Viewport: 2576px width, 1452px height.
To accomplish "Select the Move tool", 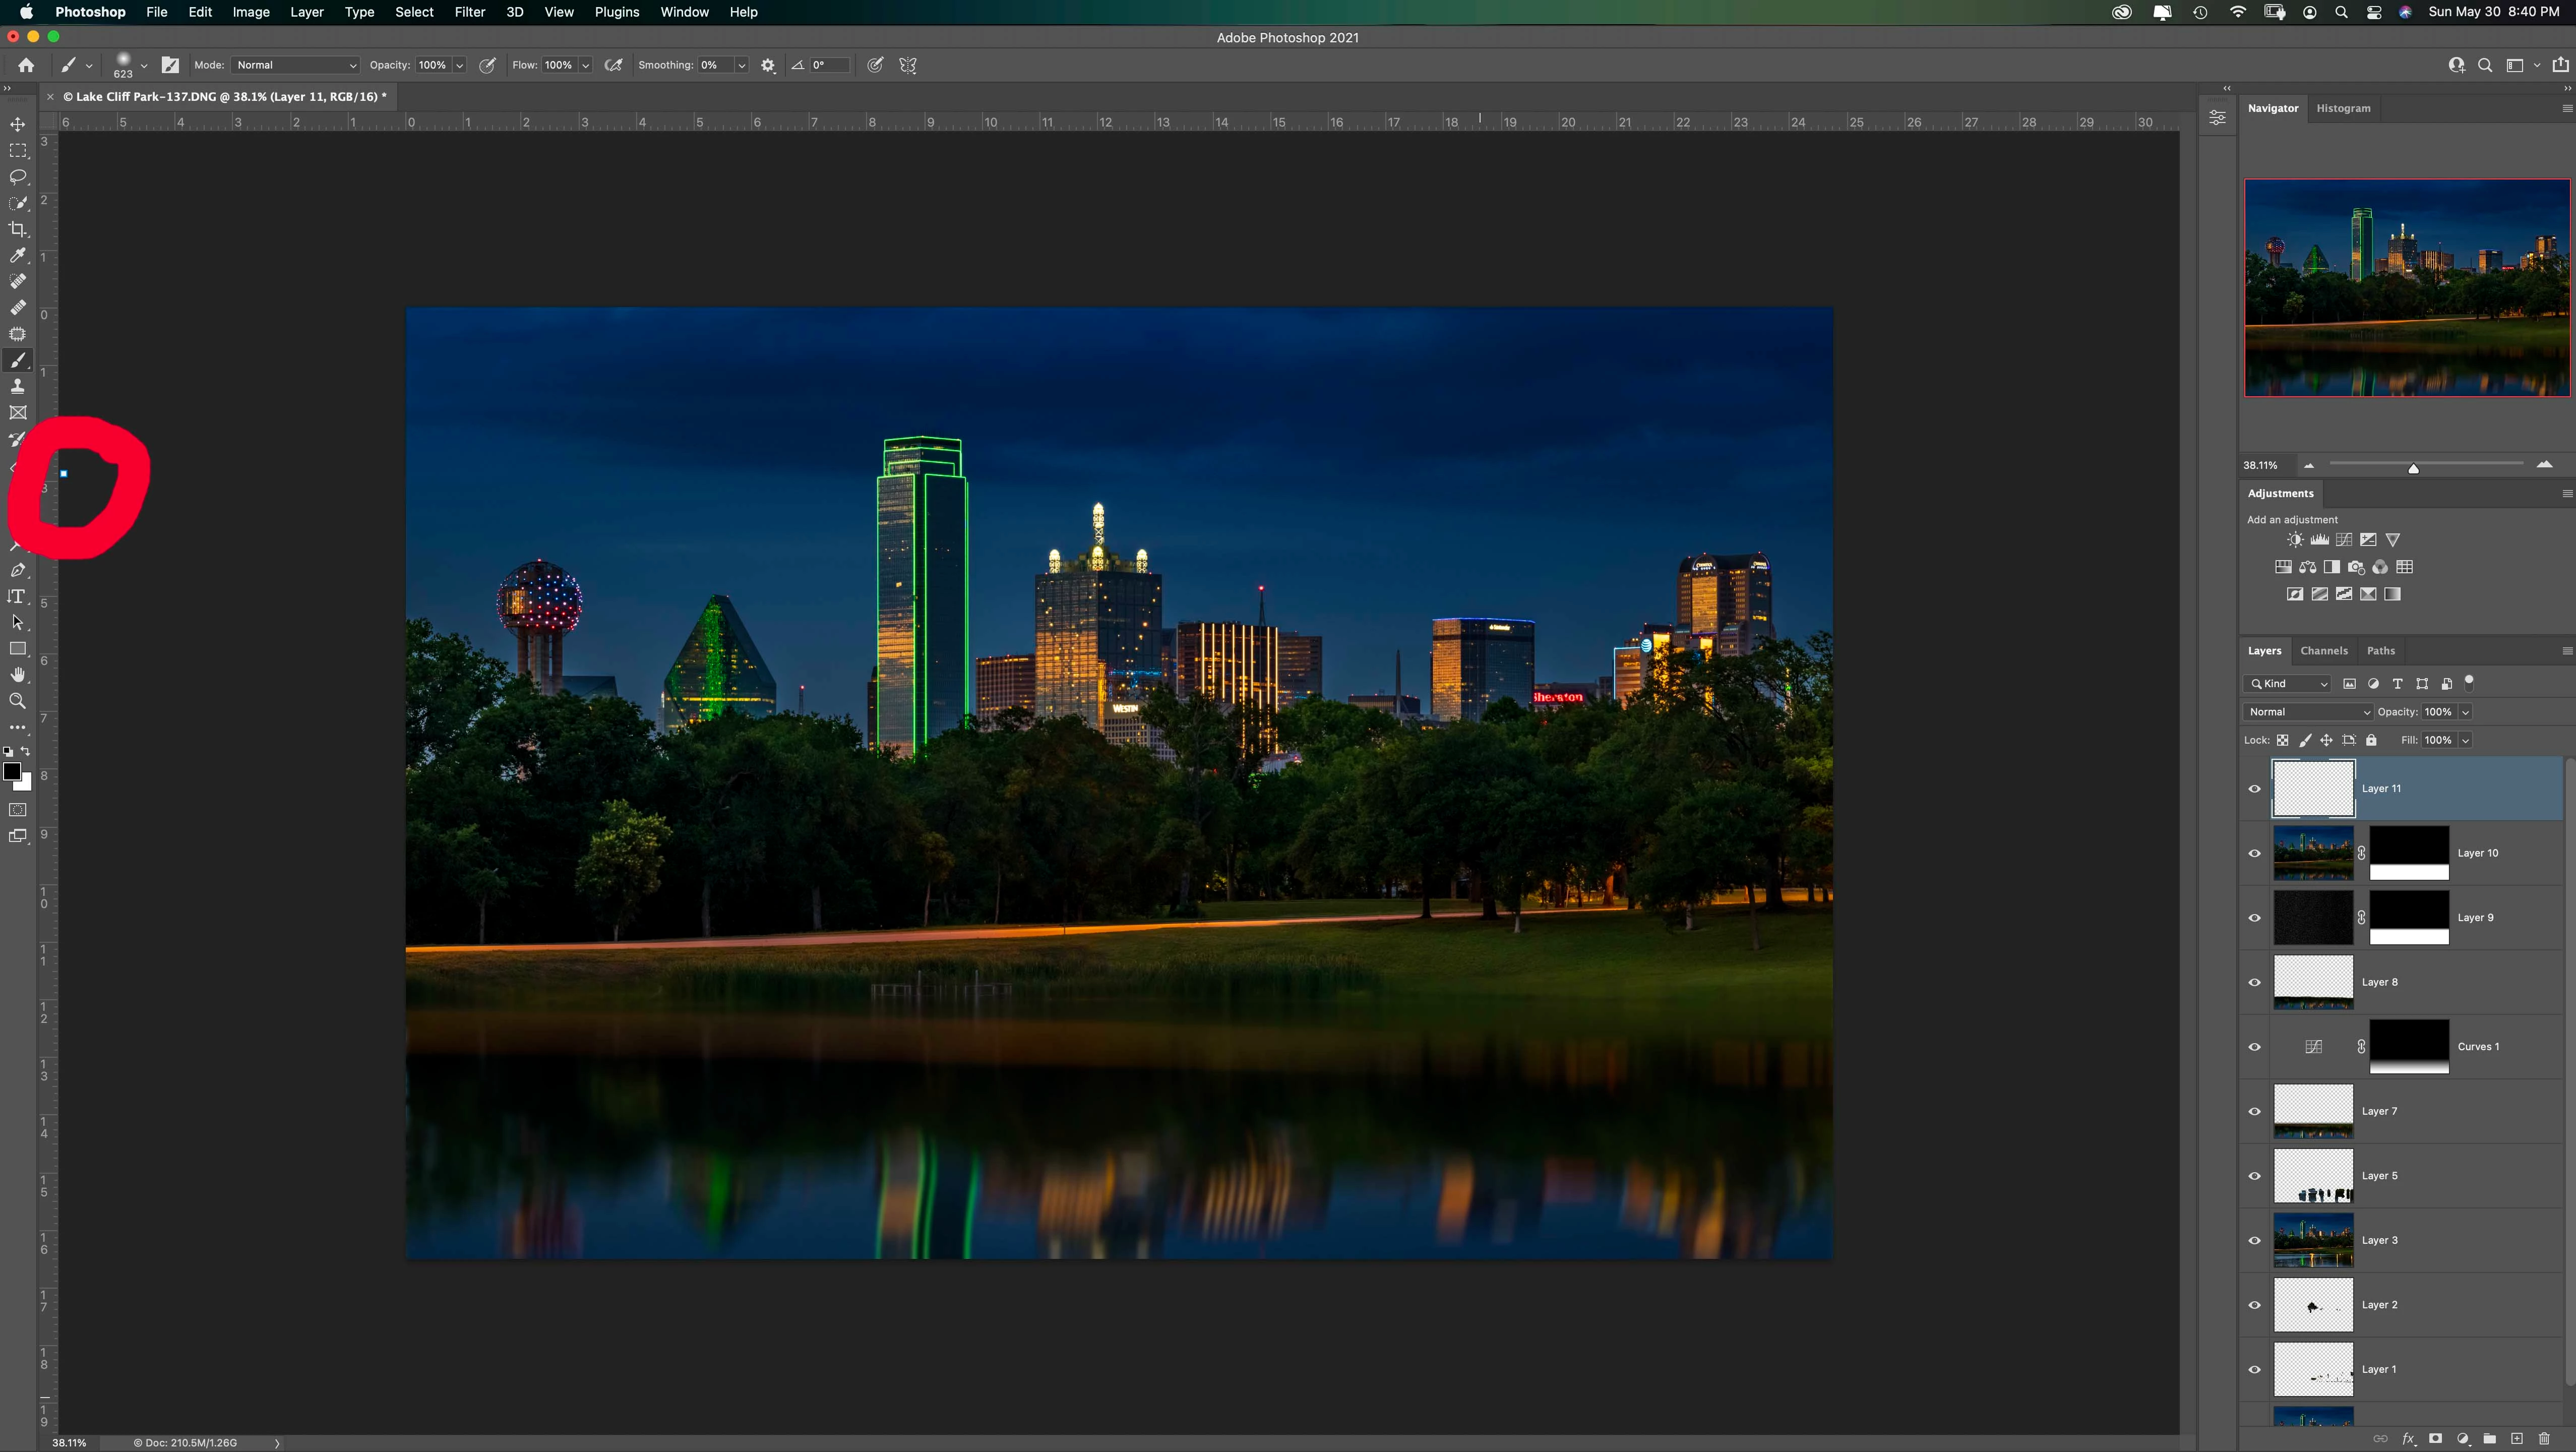I will point(18,124).
